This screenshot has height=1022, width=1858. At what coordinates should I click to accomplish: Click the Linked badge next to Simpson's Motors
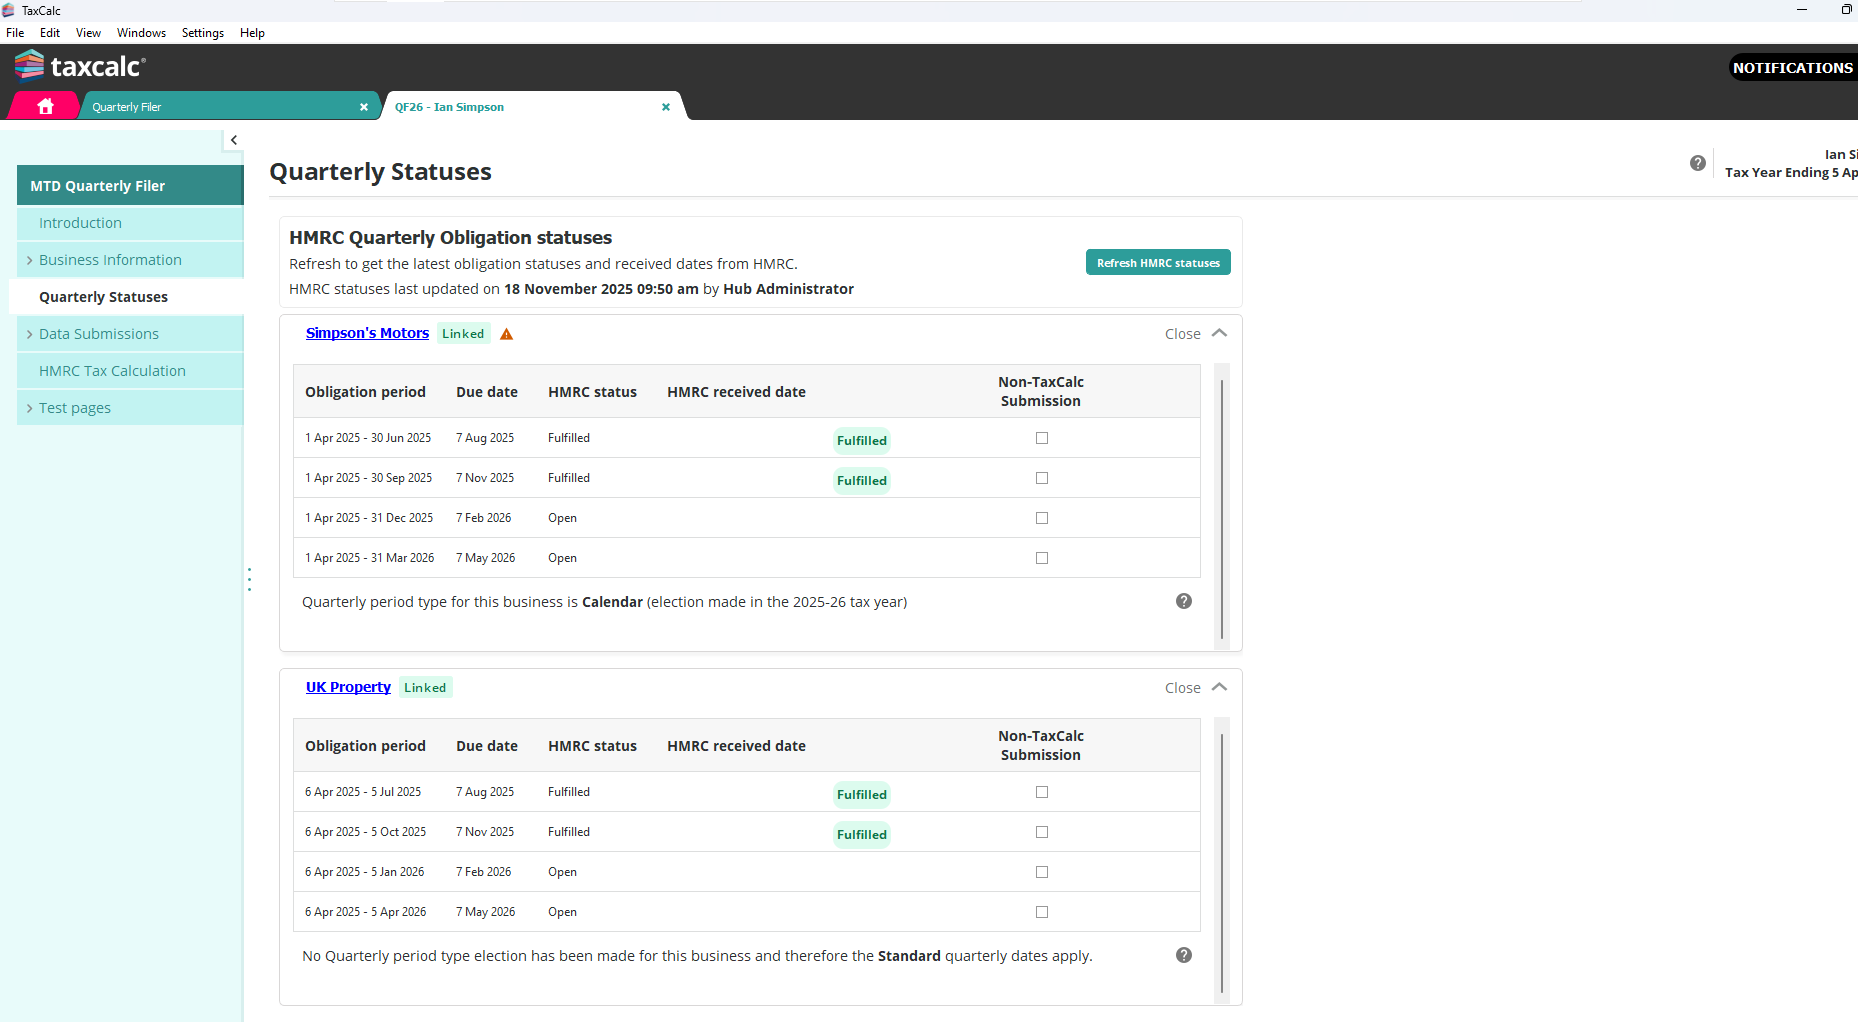(463, 334)
